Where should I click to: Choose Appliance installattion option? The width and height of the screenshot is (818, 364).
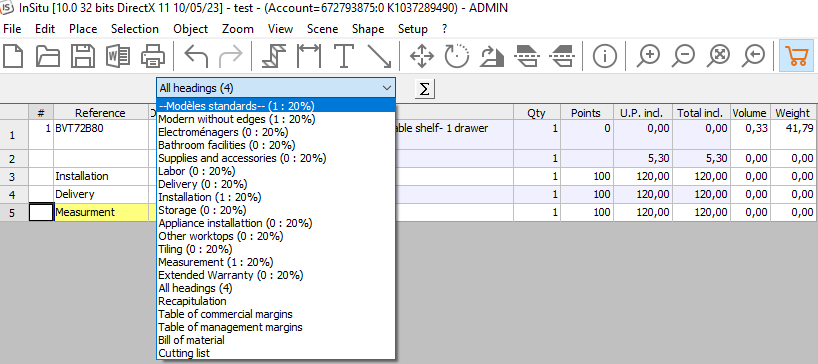[x=276, y=223]
